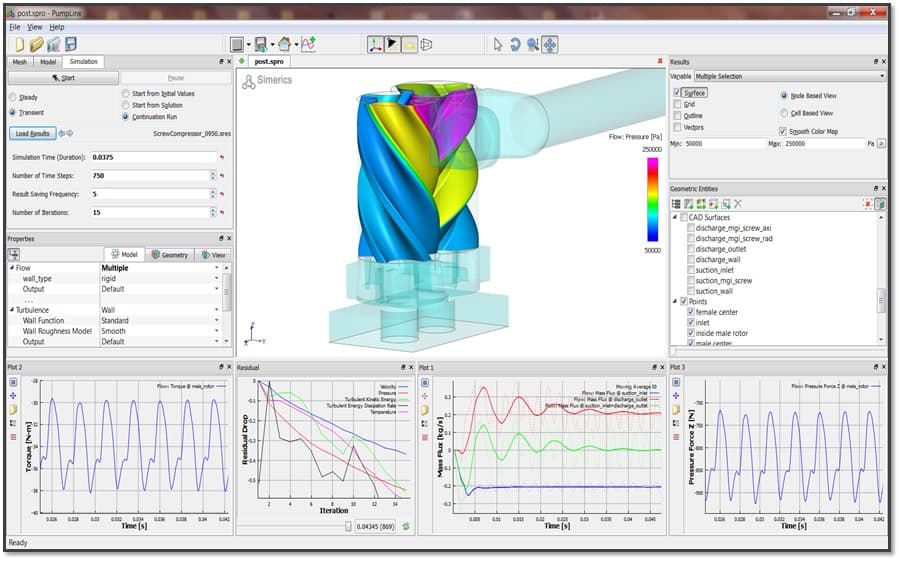Enable the Vectors checkbox
Image resolution: width=900 pixels, height=561 pixels.
click(677, 127)
